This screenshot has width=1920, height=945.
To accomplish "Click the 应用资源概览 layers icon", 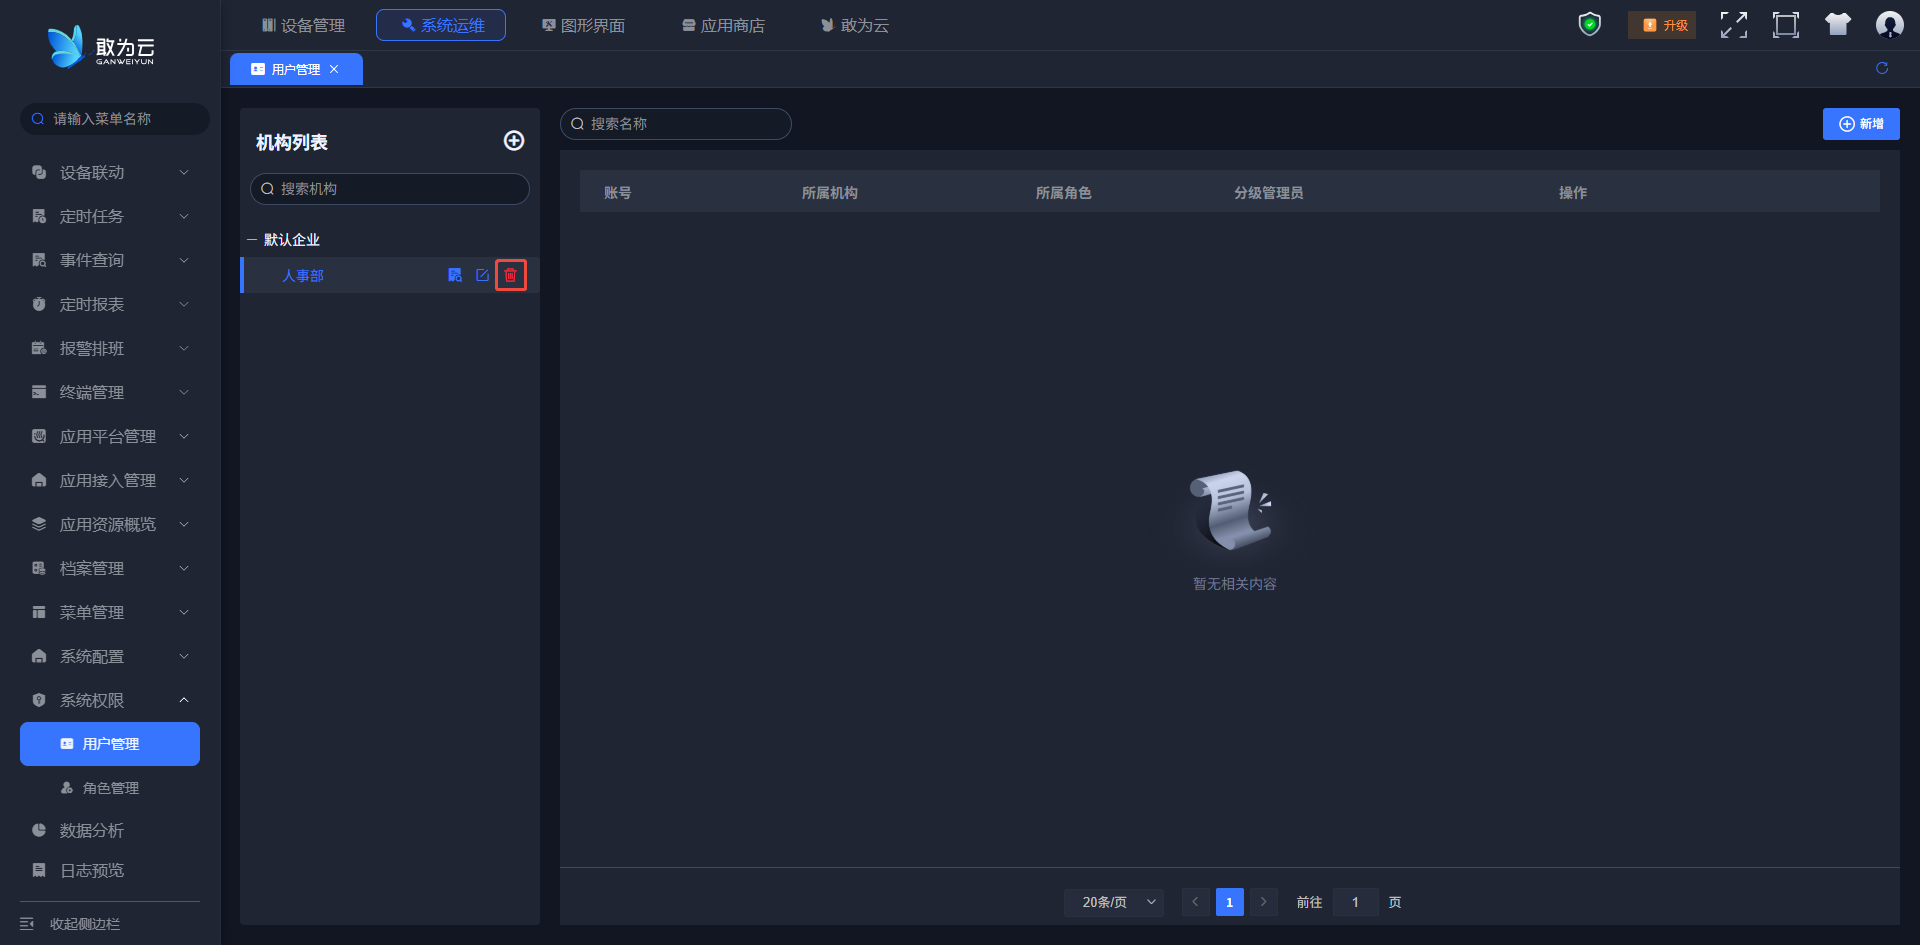I will tap(39, 524).
